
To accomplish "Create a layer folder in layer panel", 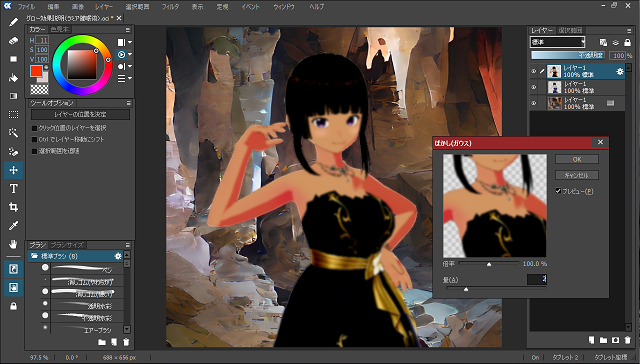I will (x=603, y=340).
